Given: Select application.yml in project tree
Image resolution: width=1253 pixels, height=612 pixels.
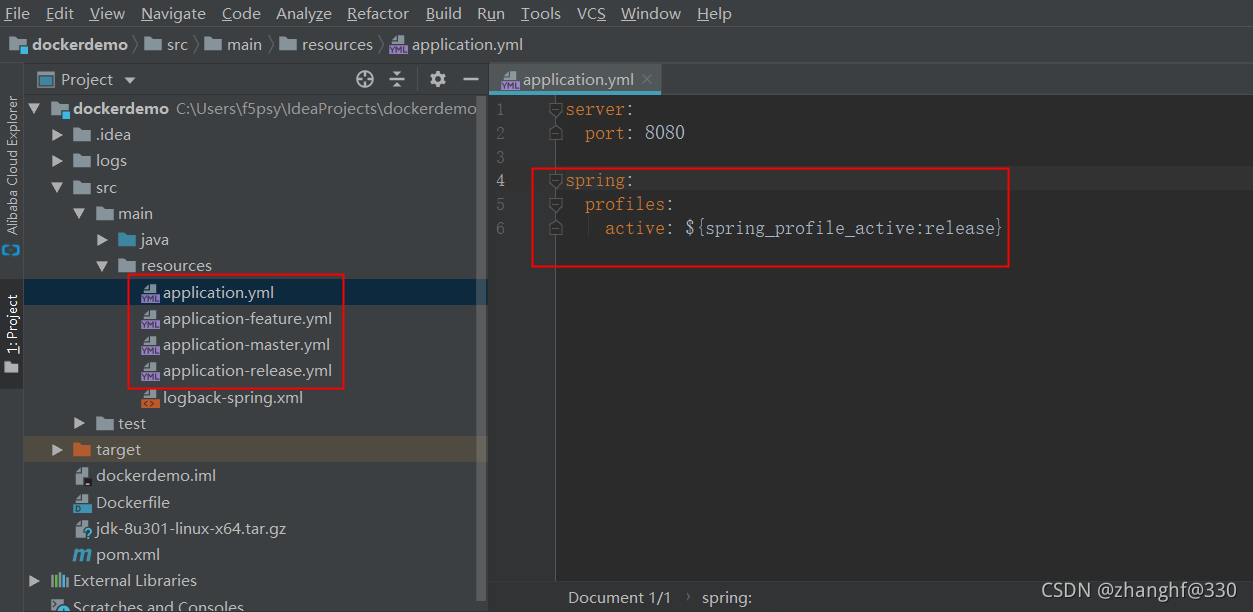Looking at the screenshot, I should click(218, 292).
